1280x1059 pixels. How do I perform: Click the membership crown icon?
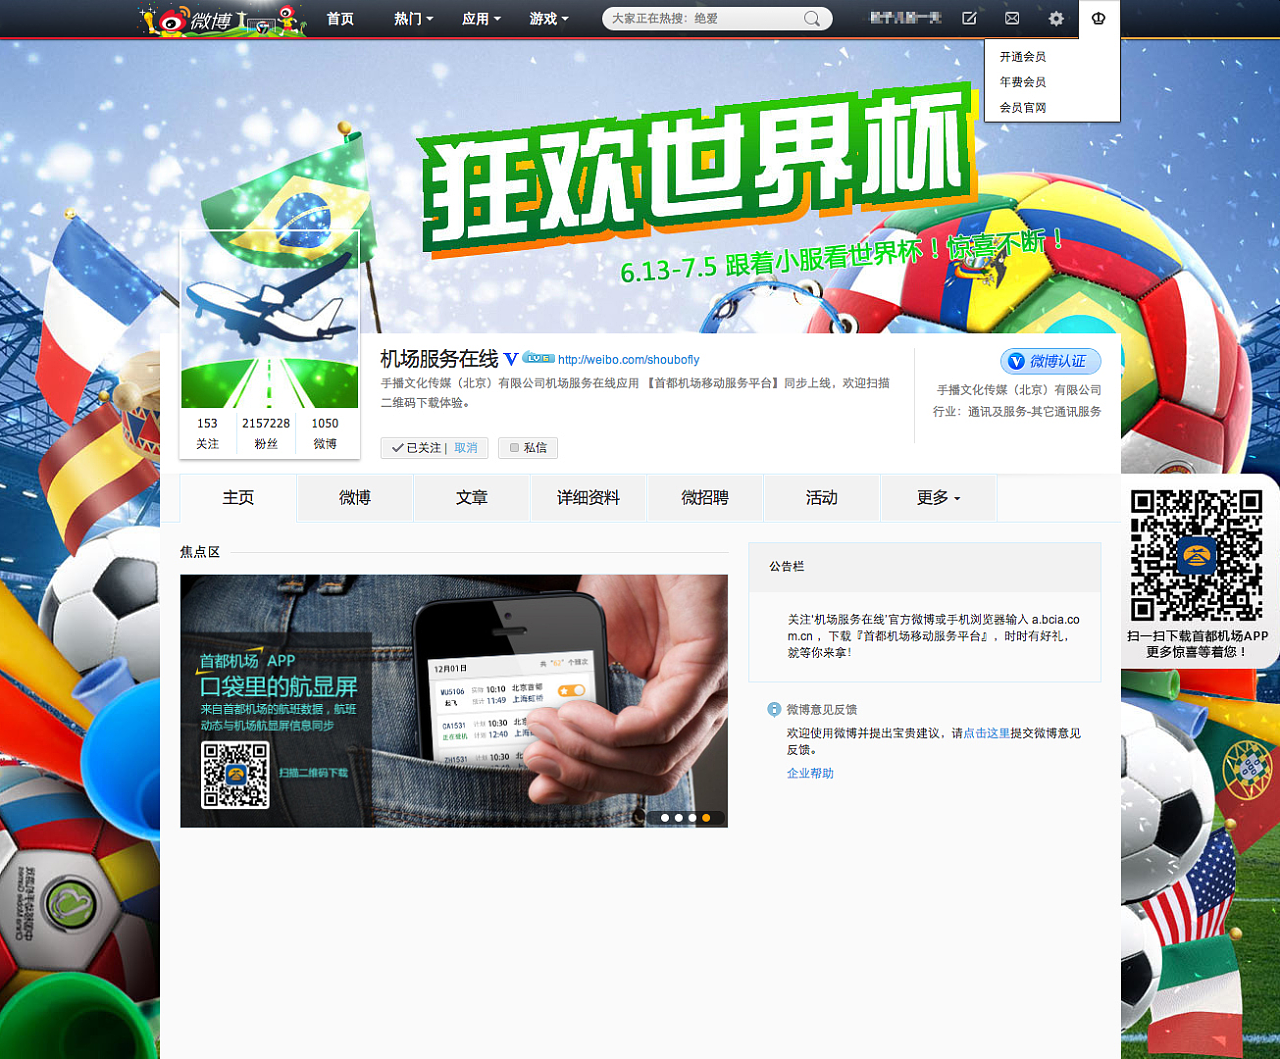pos(1098,18)
